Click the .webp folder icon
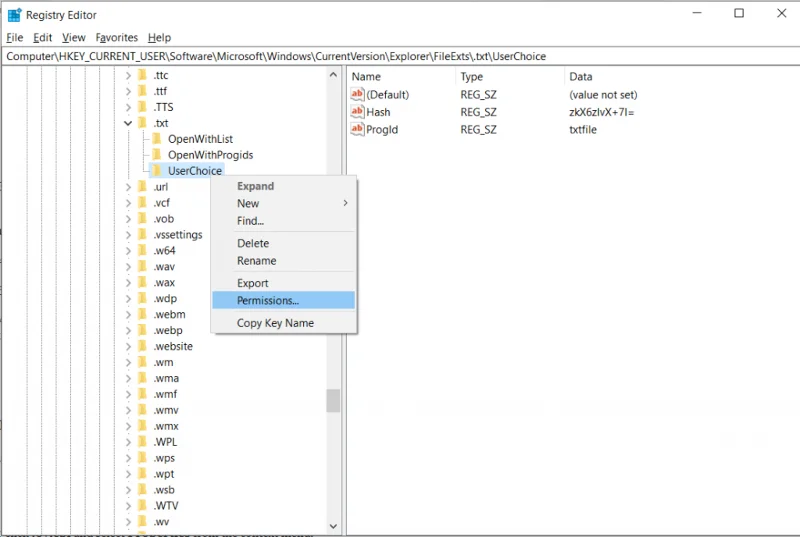800x537 pixels. point(143,330)
